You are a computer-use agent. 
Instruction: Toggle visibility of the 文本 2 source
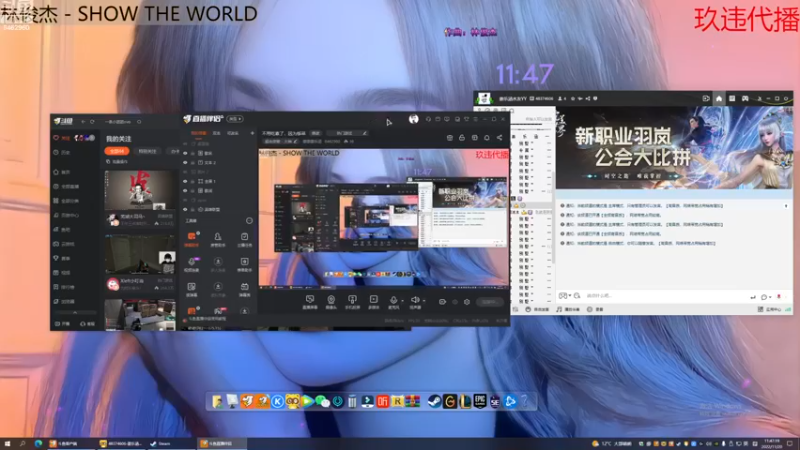tap(185, 163)
